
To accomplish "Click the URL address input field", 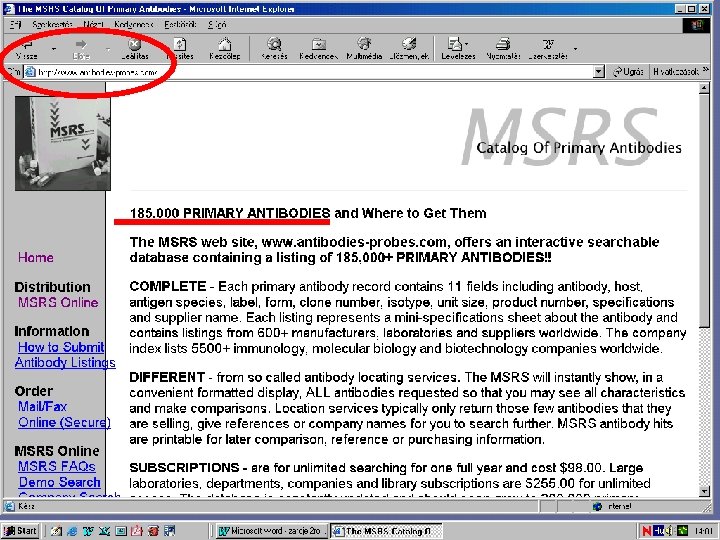I will click(308, 72).
